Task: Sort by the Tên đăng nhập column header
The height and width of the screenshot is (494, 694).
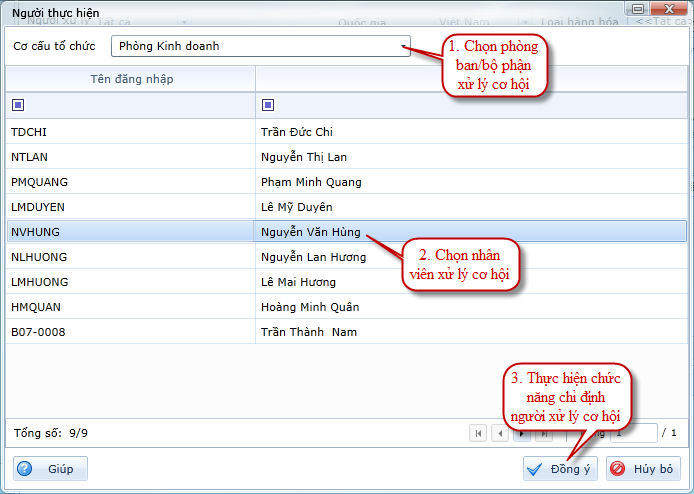Action: [x=130, y=79]
